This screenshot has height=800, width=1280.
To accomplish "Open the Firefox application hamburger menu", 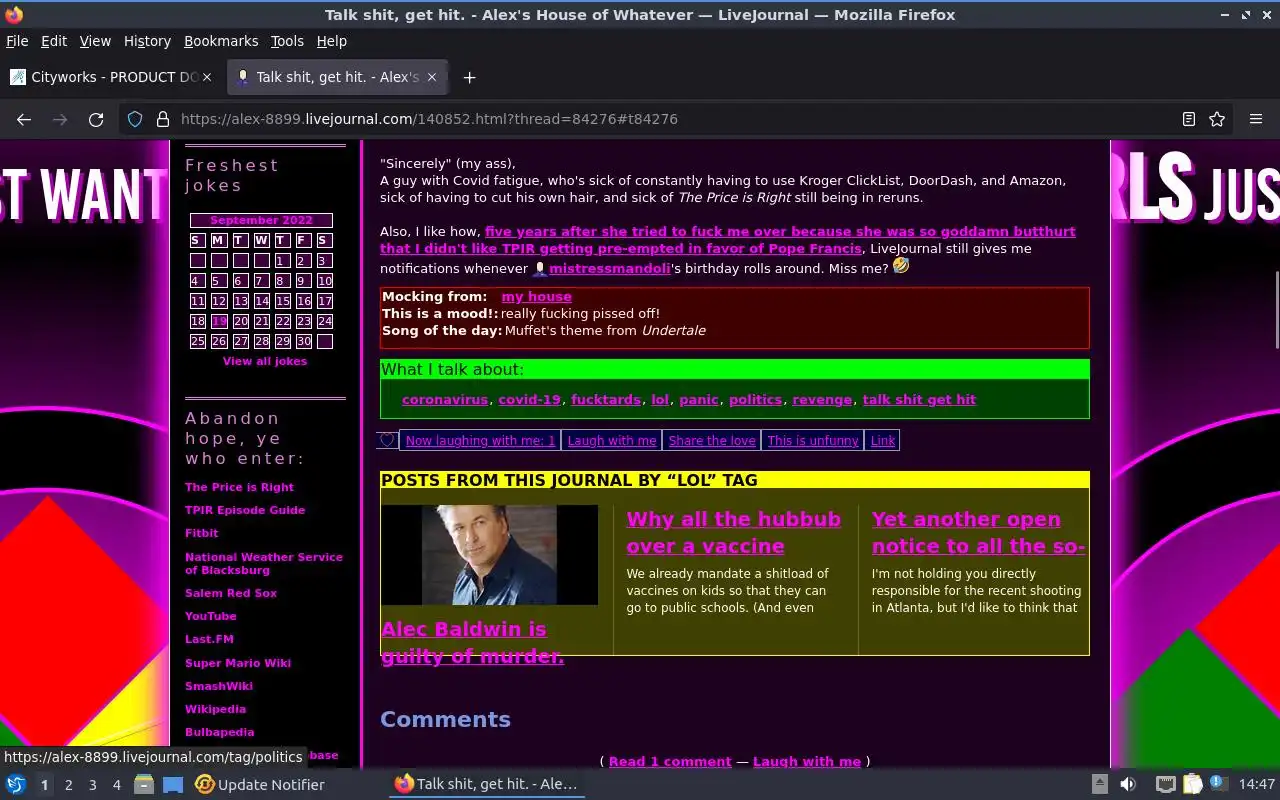I will pyautogui.click(x=1256, y=119).
